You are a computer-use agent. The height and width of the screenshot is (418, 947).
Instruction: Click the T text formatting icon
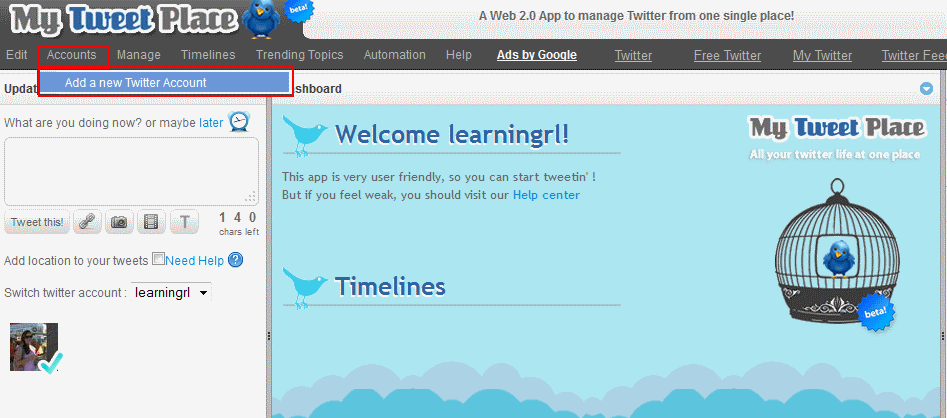(x=184, y=222)
